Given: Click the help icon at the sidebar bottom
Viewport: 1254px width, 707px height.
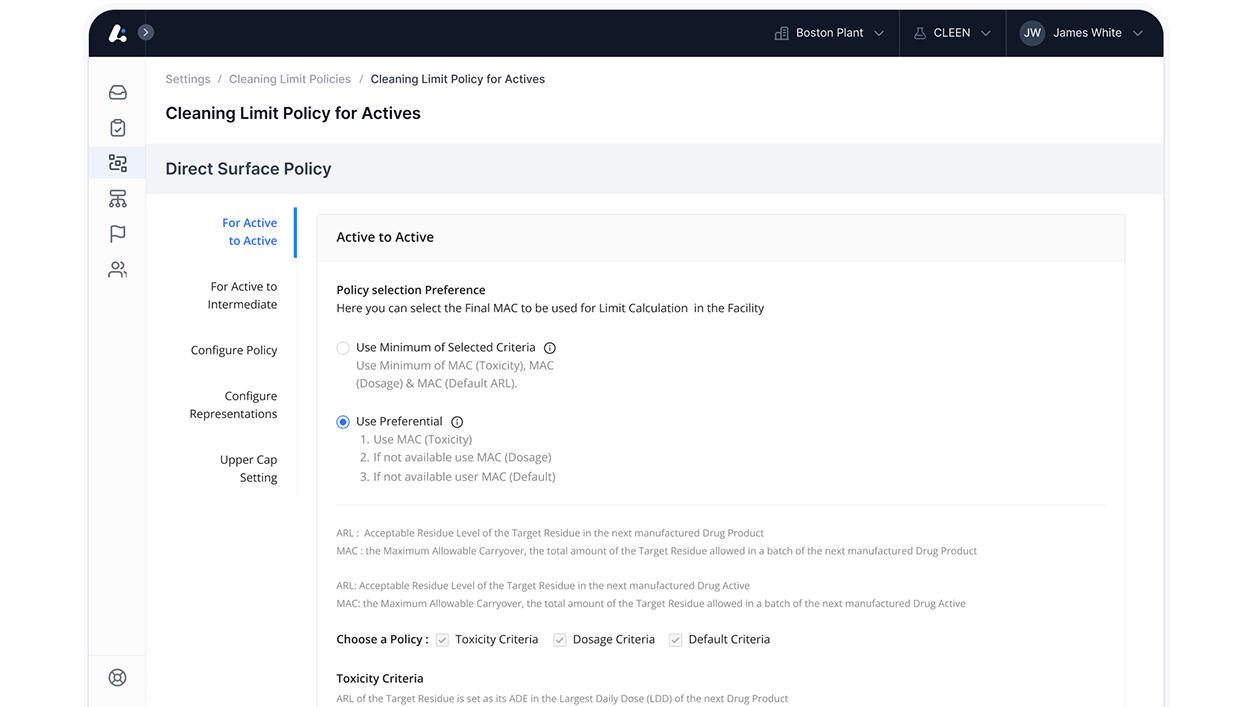Looking at the screenshot, I should pos(117,677).
